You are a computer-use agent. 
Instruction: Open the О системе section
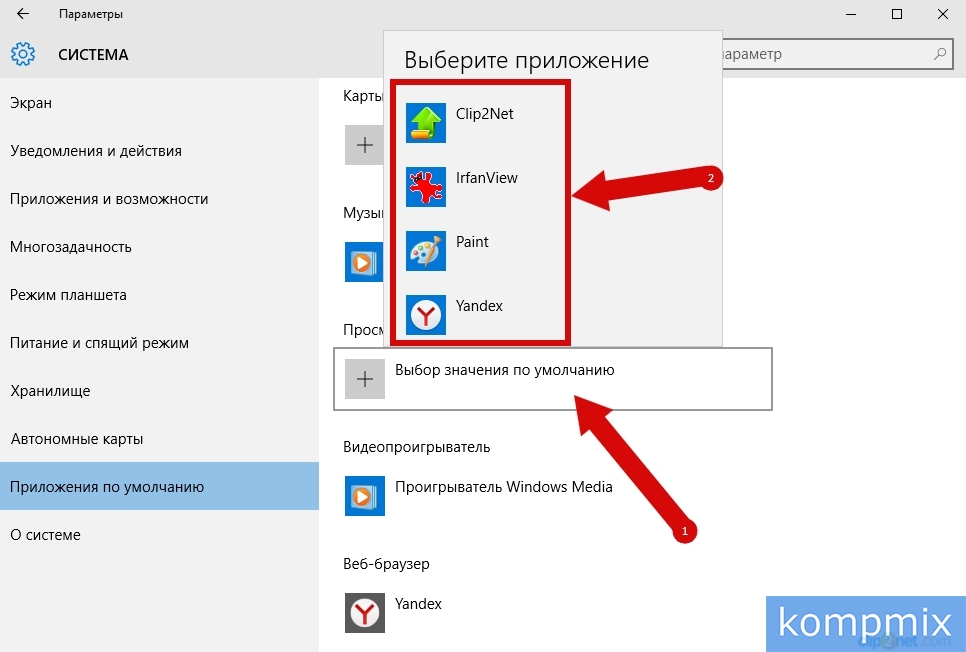(x=160, y=534)
